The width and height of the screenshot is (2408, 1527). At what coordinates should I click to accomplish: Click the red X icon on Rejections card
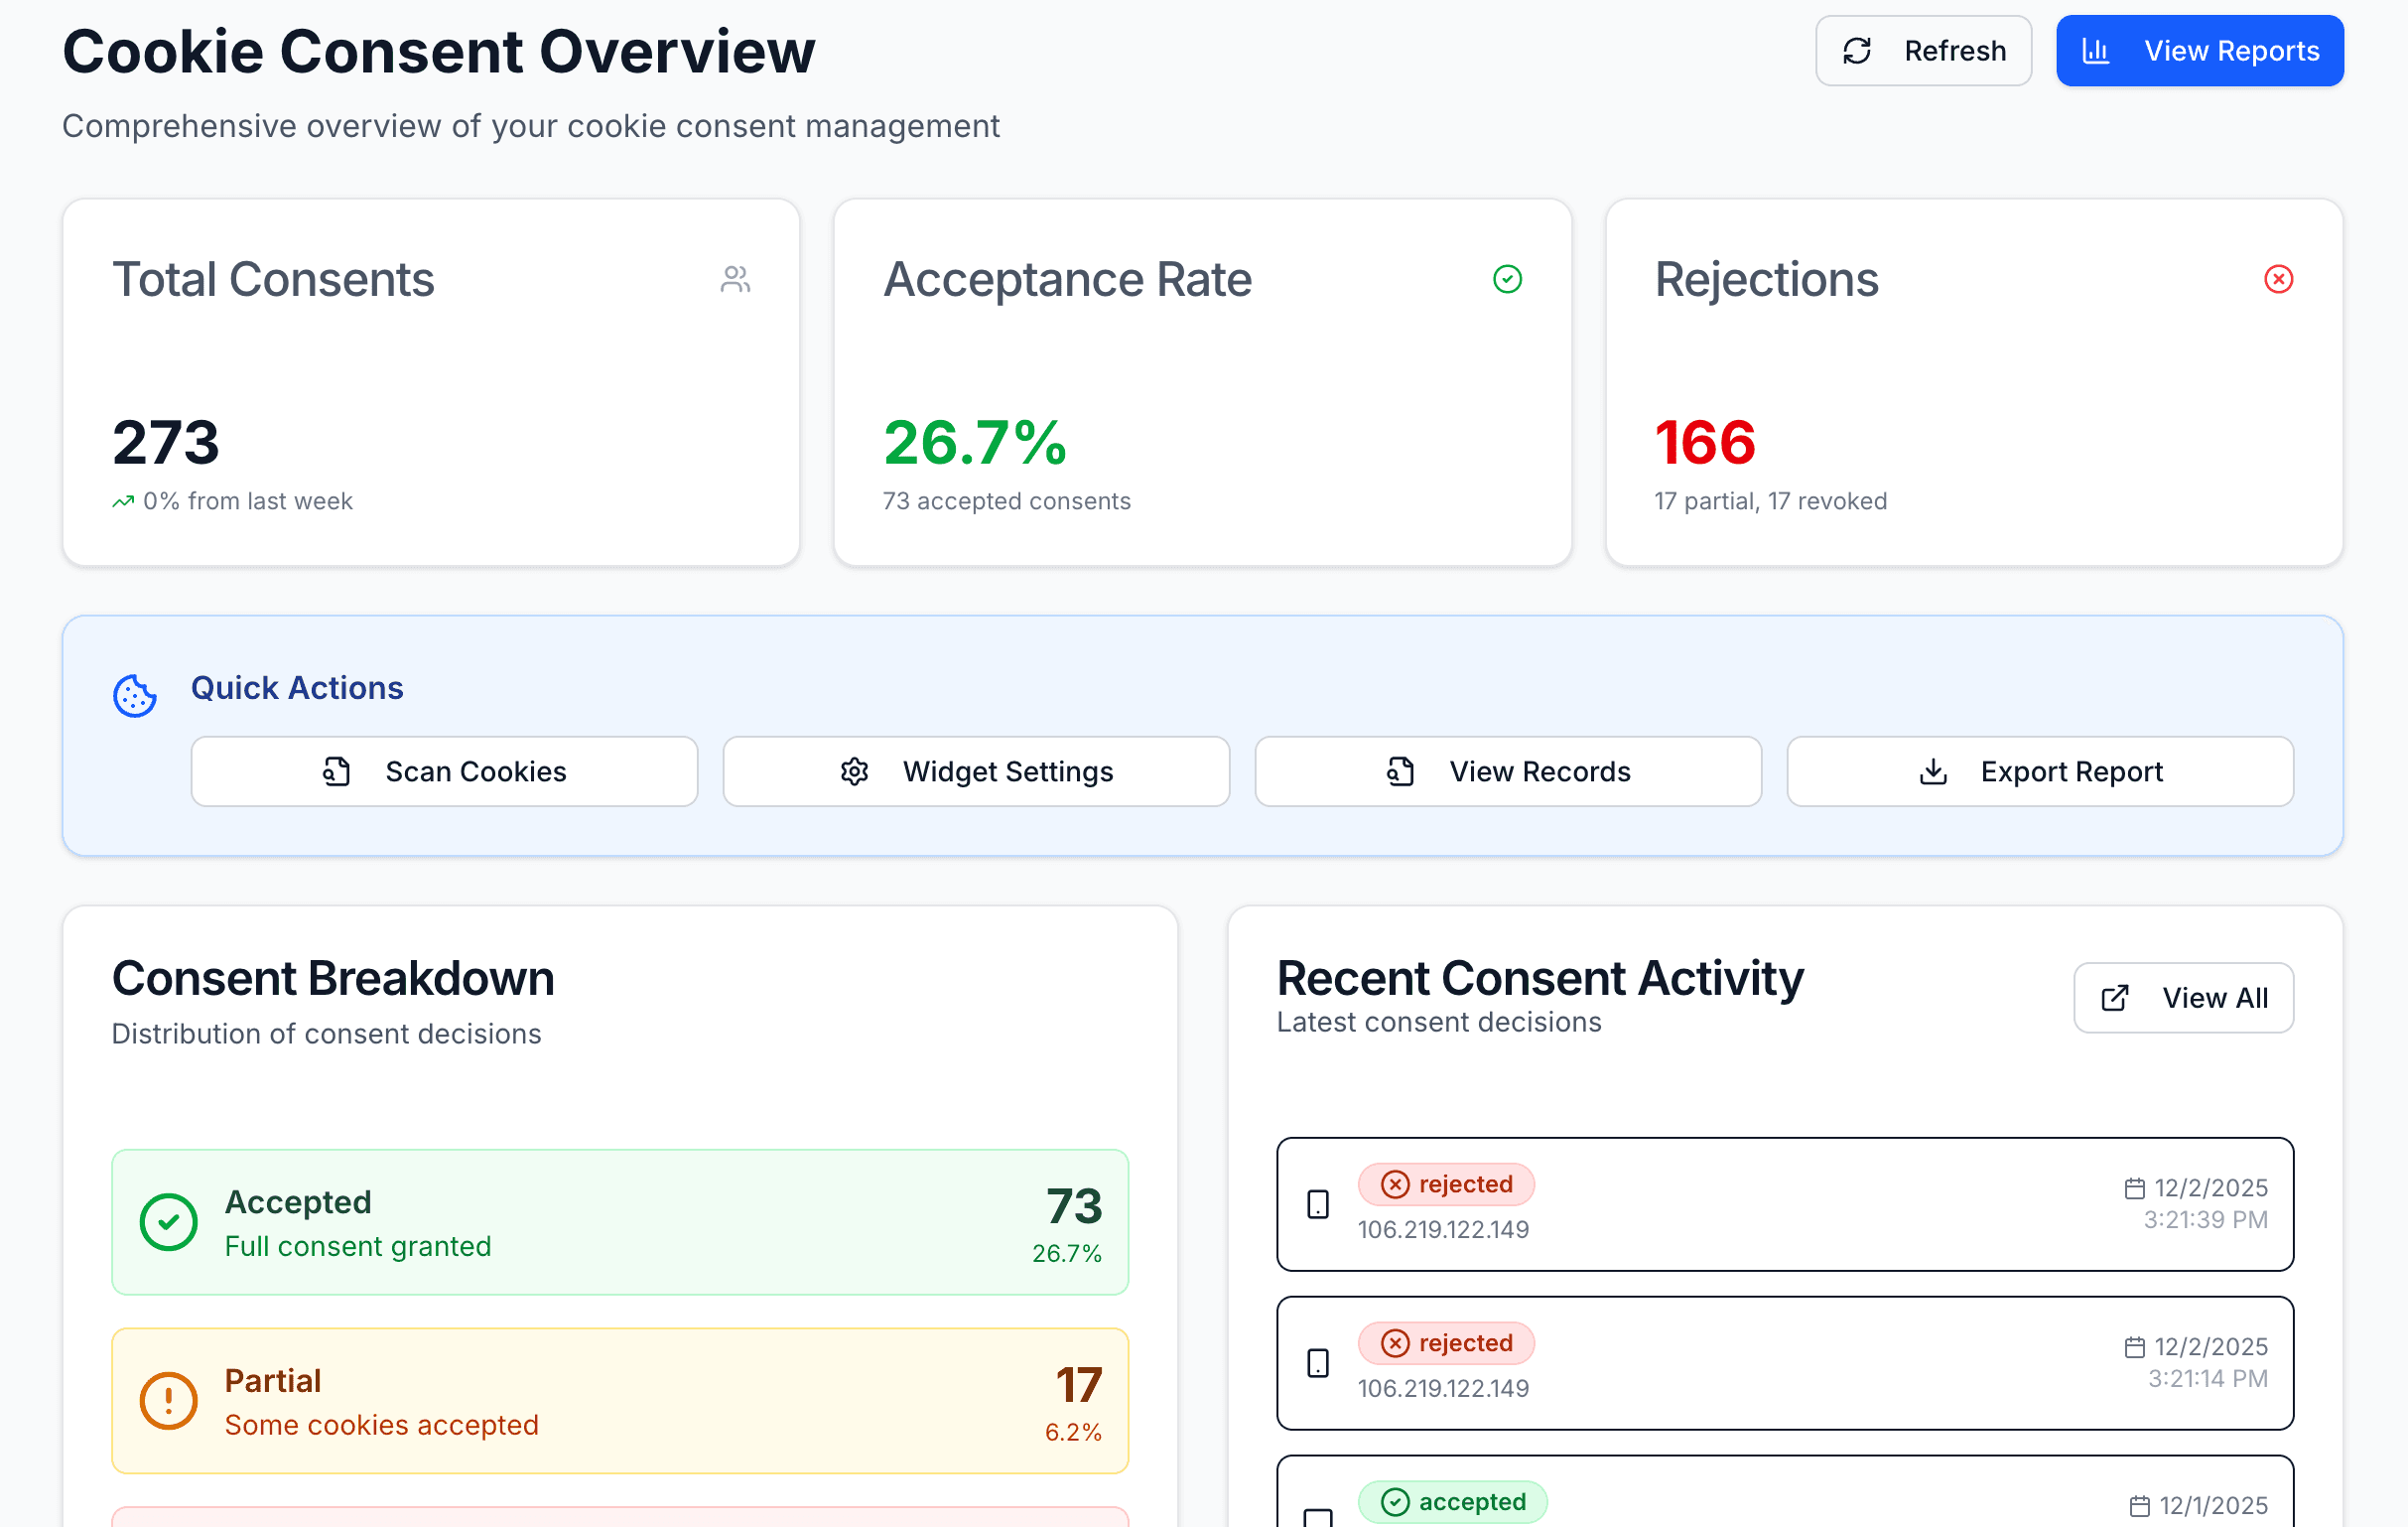point(2278,280)
